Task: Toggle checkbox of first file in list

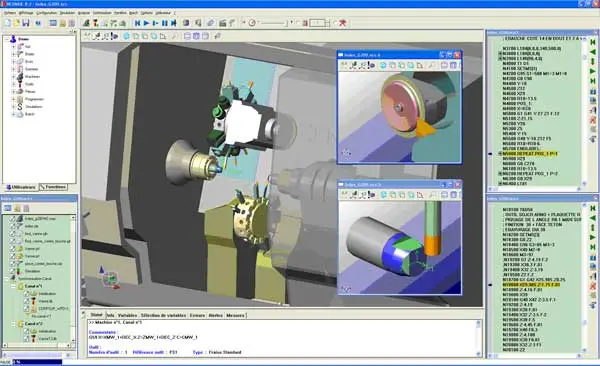Action: click(x=13, y=219)
